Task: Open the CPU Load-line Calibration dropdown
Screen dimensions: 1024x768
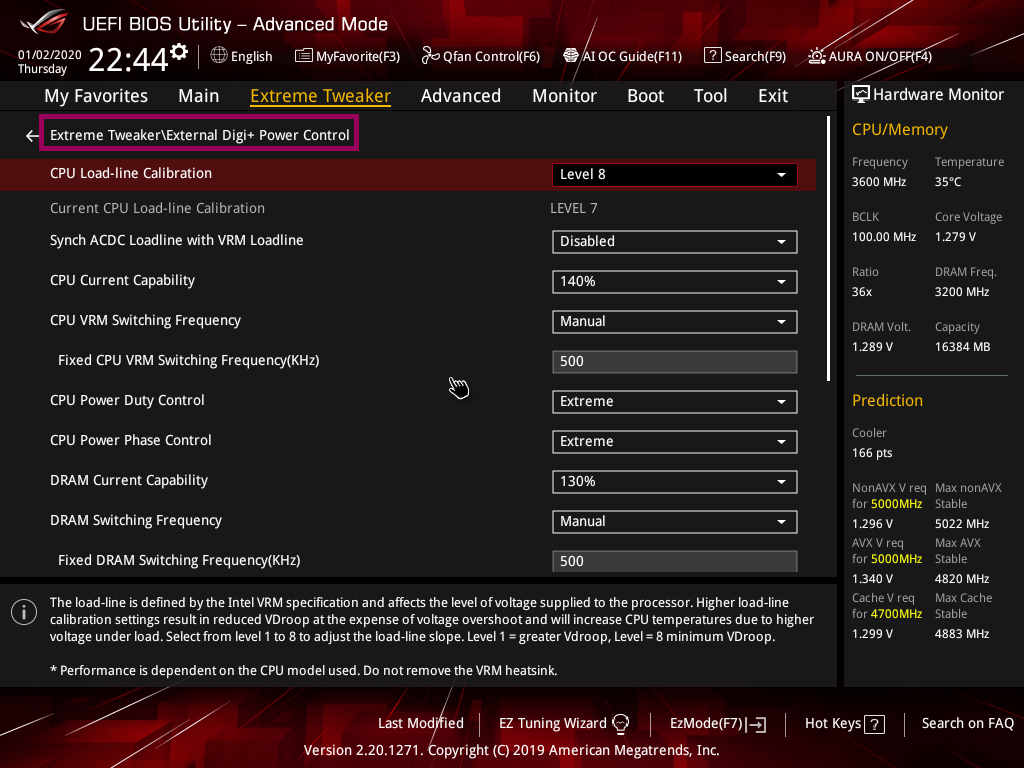Action: coord(675,174)
